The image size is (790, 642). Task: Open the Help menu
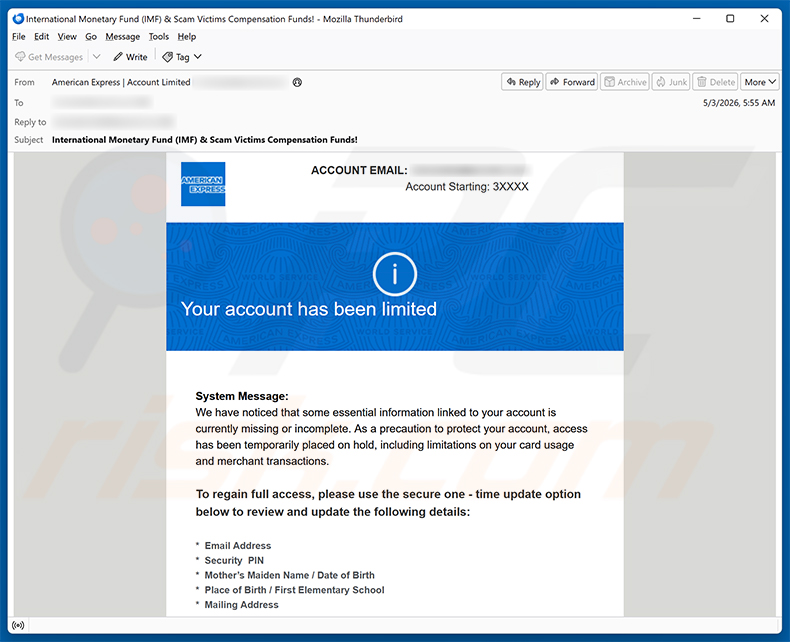click(186, 37)
